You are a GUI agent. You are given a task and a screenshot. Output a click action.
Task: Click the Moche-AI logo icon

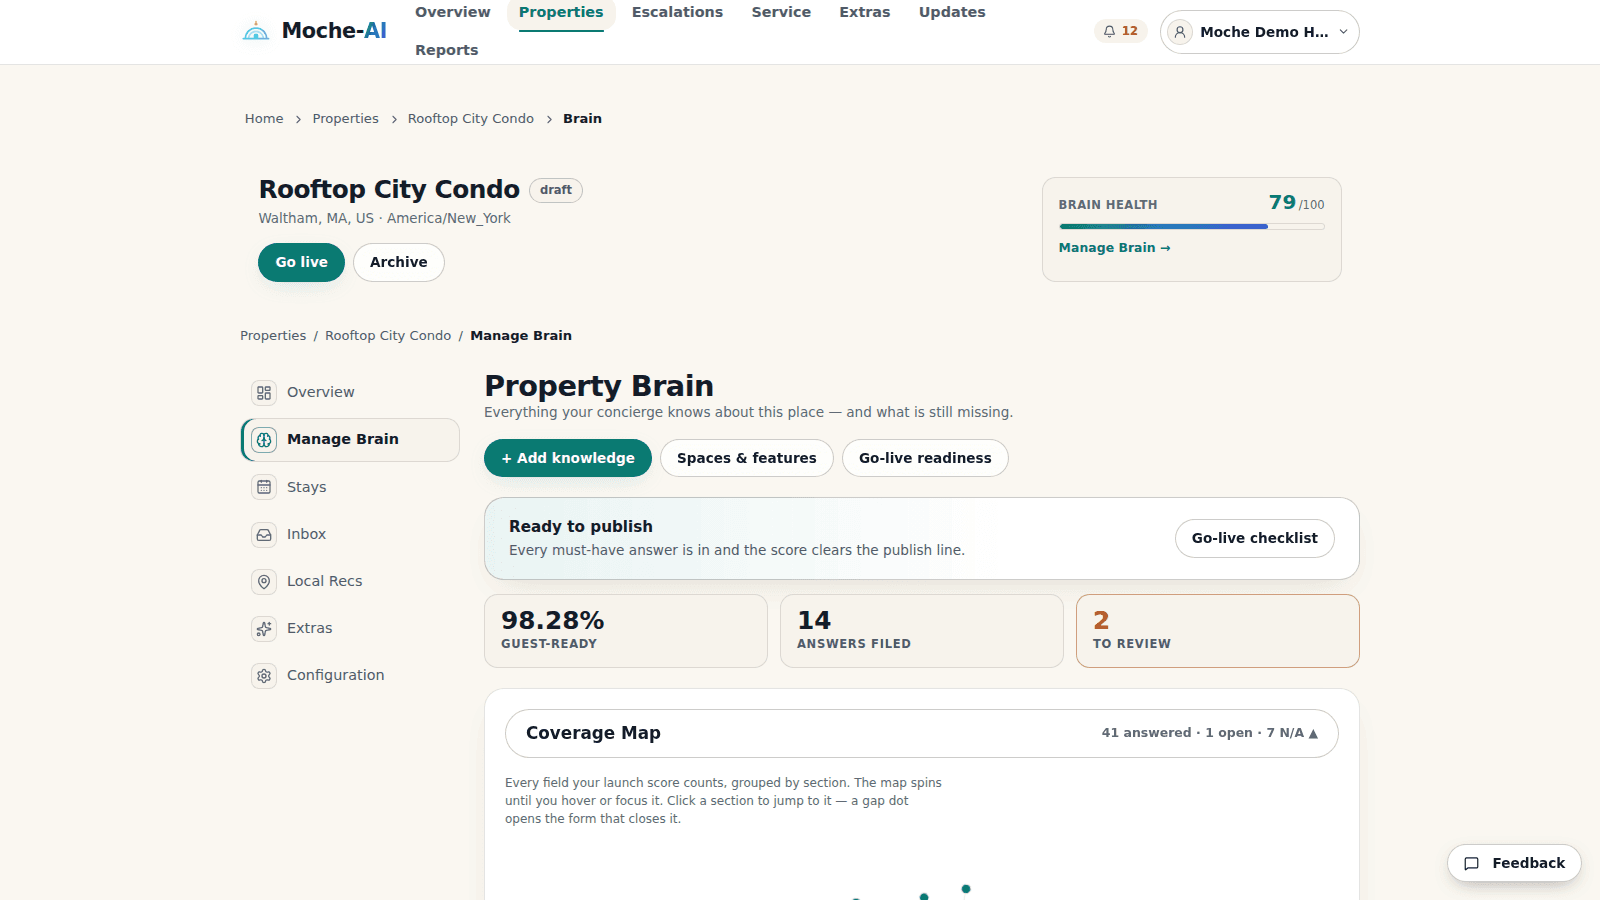pos(256,31)
